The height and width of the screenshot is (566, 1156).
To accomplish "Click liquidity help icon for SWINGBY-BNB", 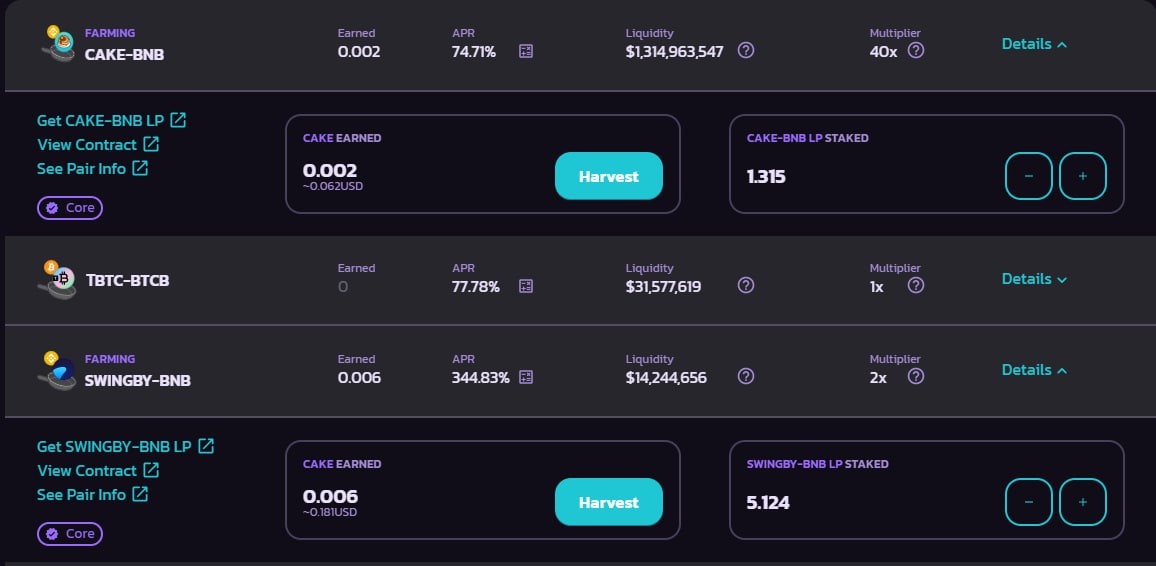I will 746,377.
